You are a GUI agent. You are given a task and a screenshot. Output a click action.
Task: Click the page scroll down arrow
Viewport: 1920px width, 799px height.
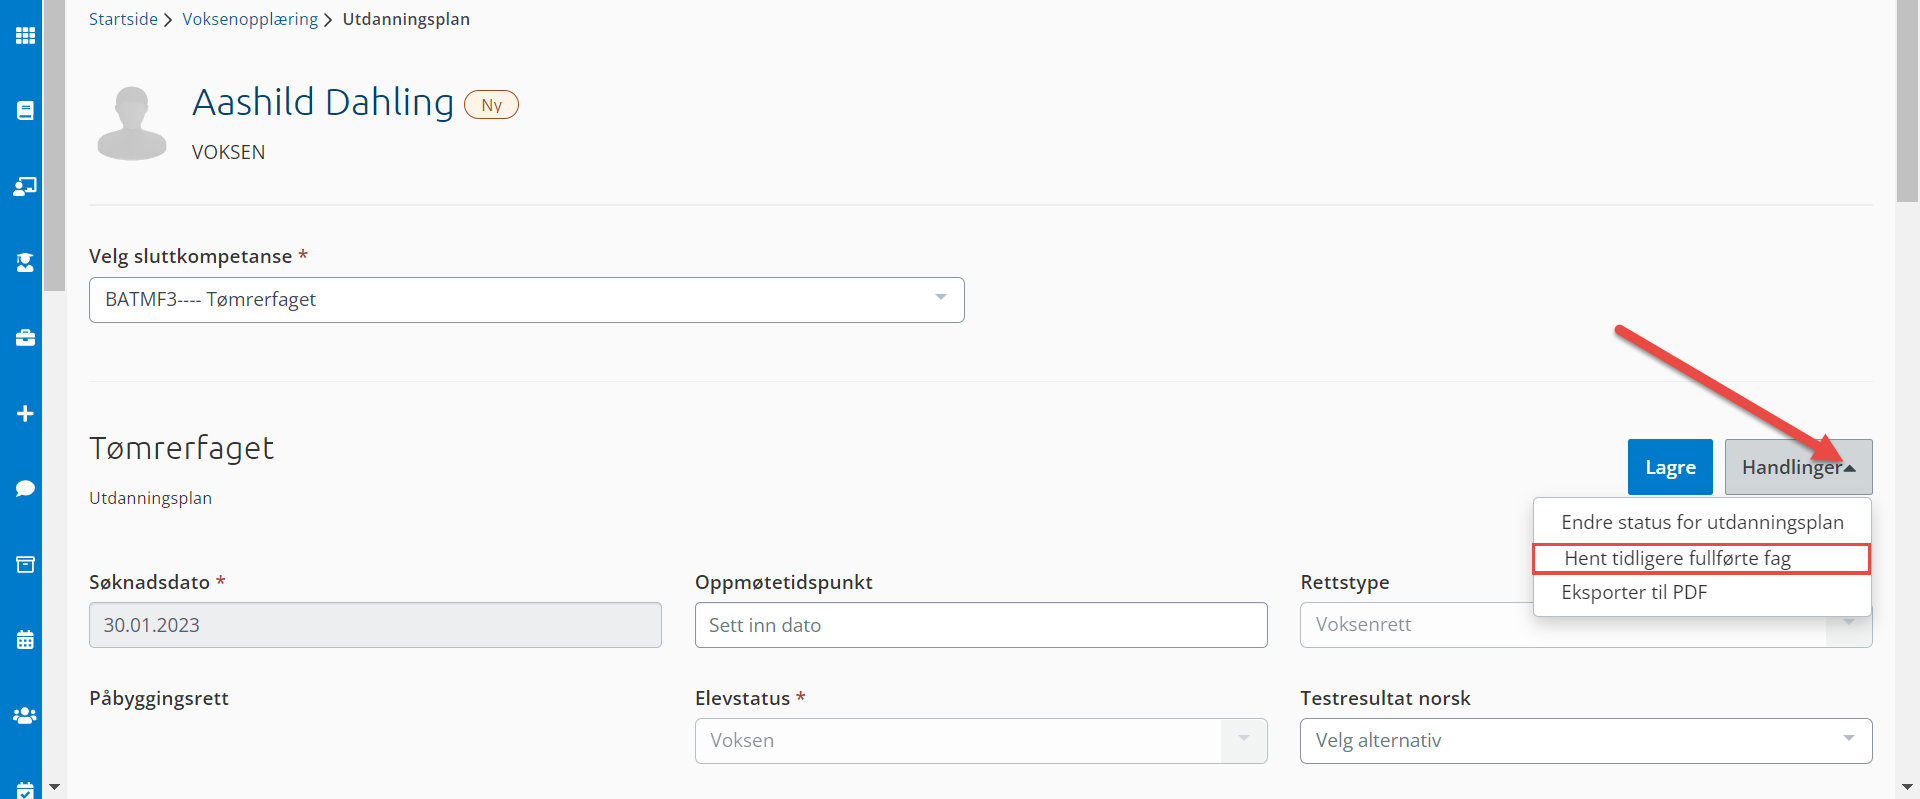1908,787
